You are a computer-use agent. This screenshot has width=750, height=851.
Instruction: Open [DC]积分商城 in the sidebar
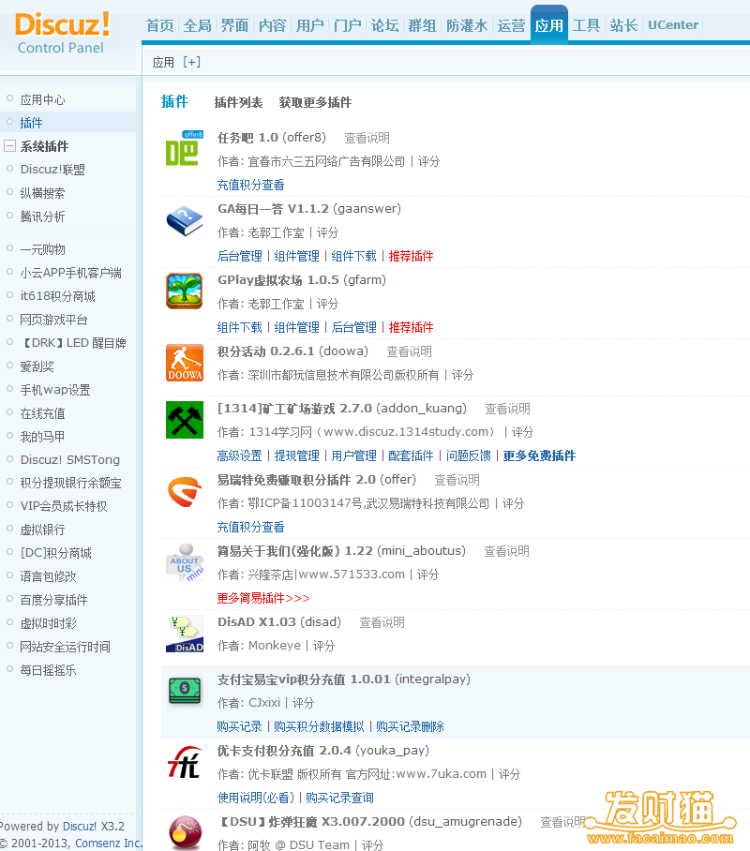click(56, 553)
